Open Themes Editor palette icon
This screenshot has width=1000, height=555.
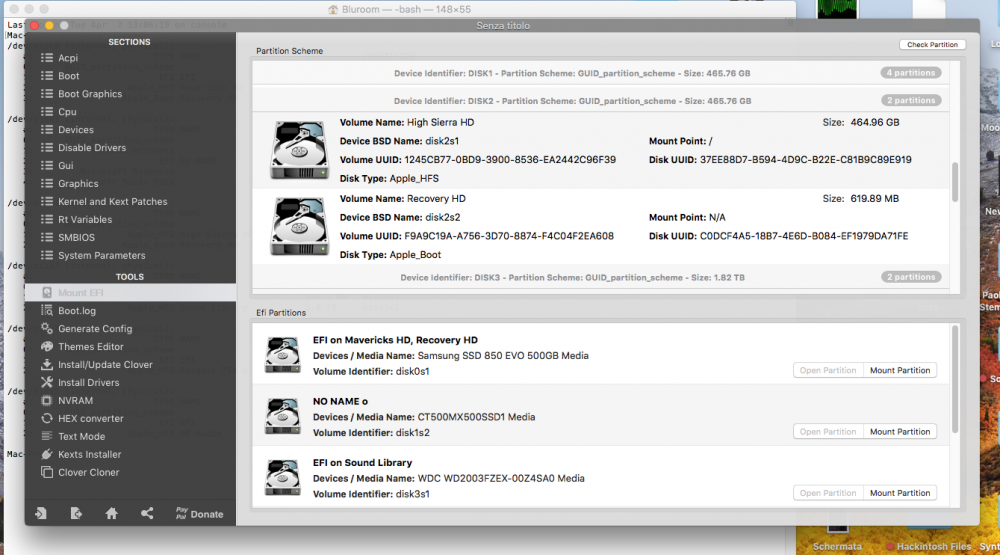(x=47, y=346)
